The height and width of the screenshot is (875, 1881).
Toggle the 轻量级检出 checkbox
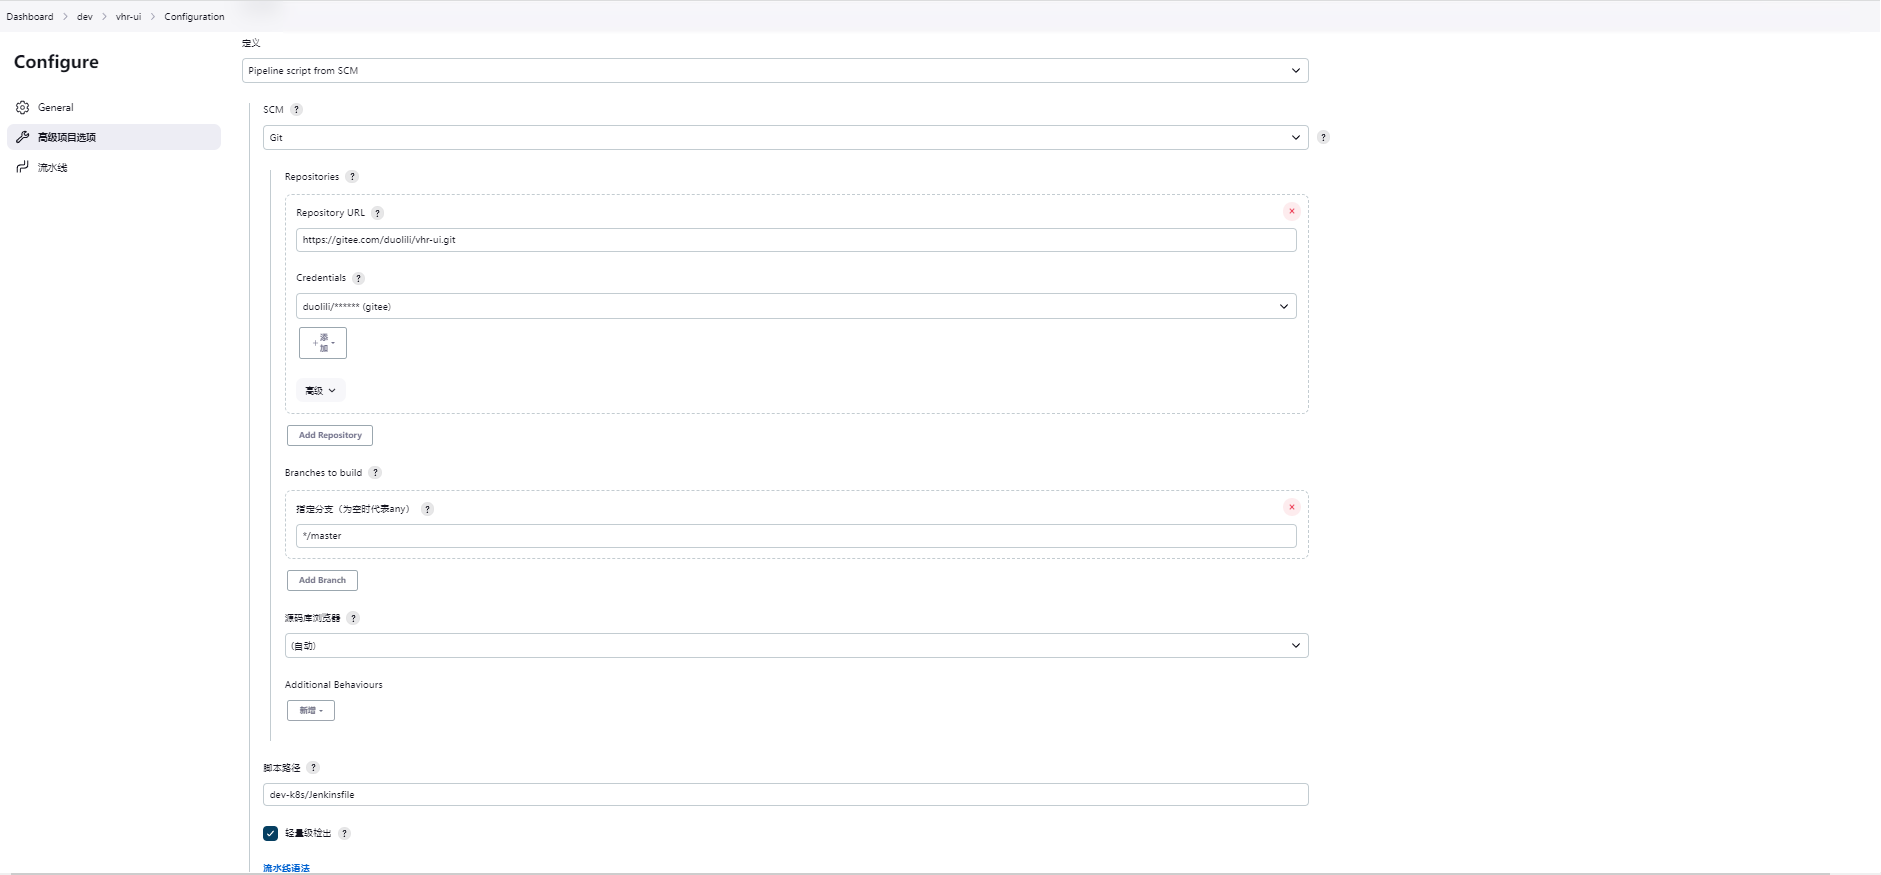(x=270, y=833)
